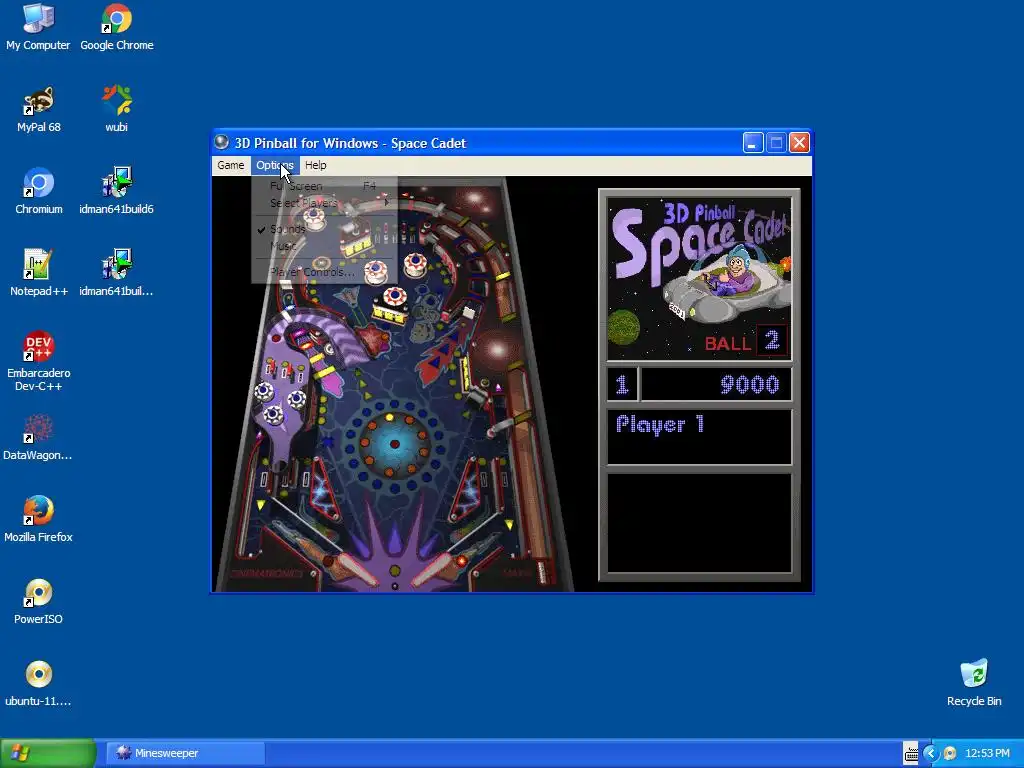Click the 12:53 PM taskbar clock
Screen dimensions: 1024x768
point(987,753)
